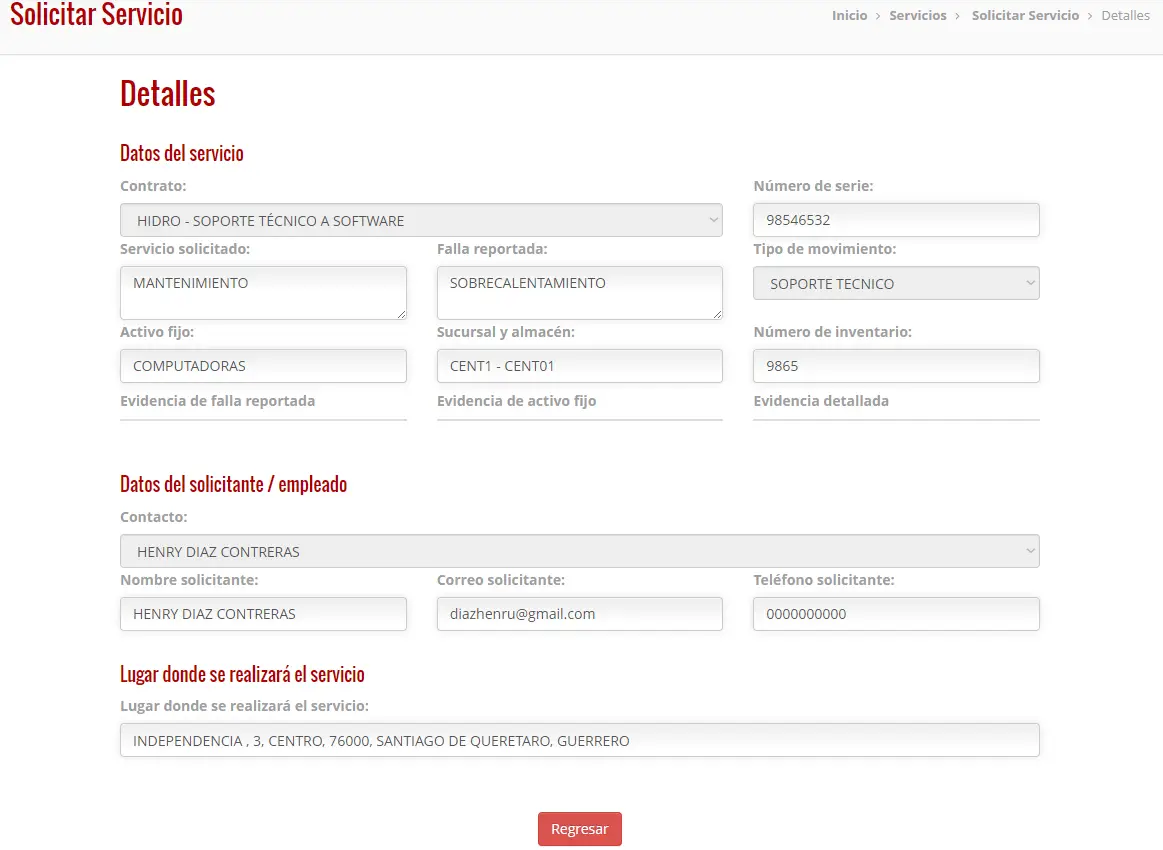The width and height of the screenshot is (1163, 850).
Task: Select the Número de inventario field
Action: click(896, 366)
